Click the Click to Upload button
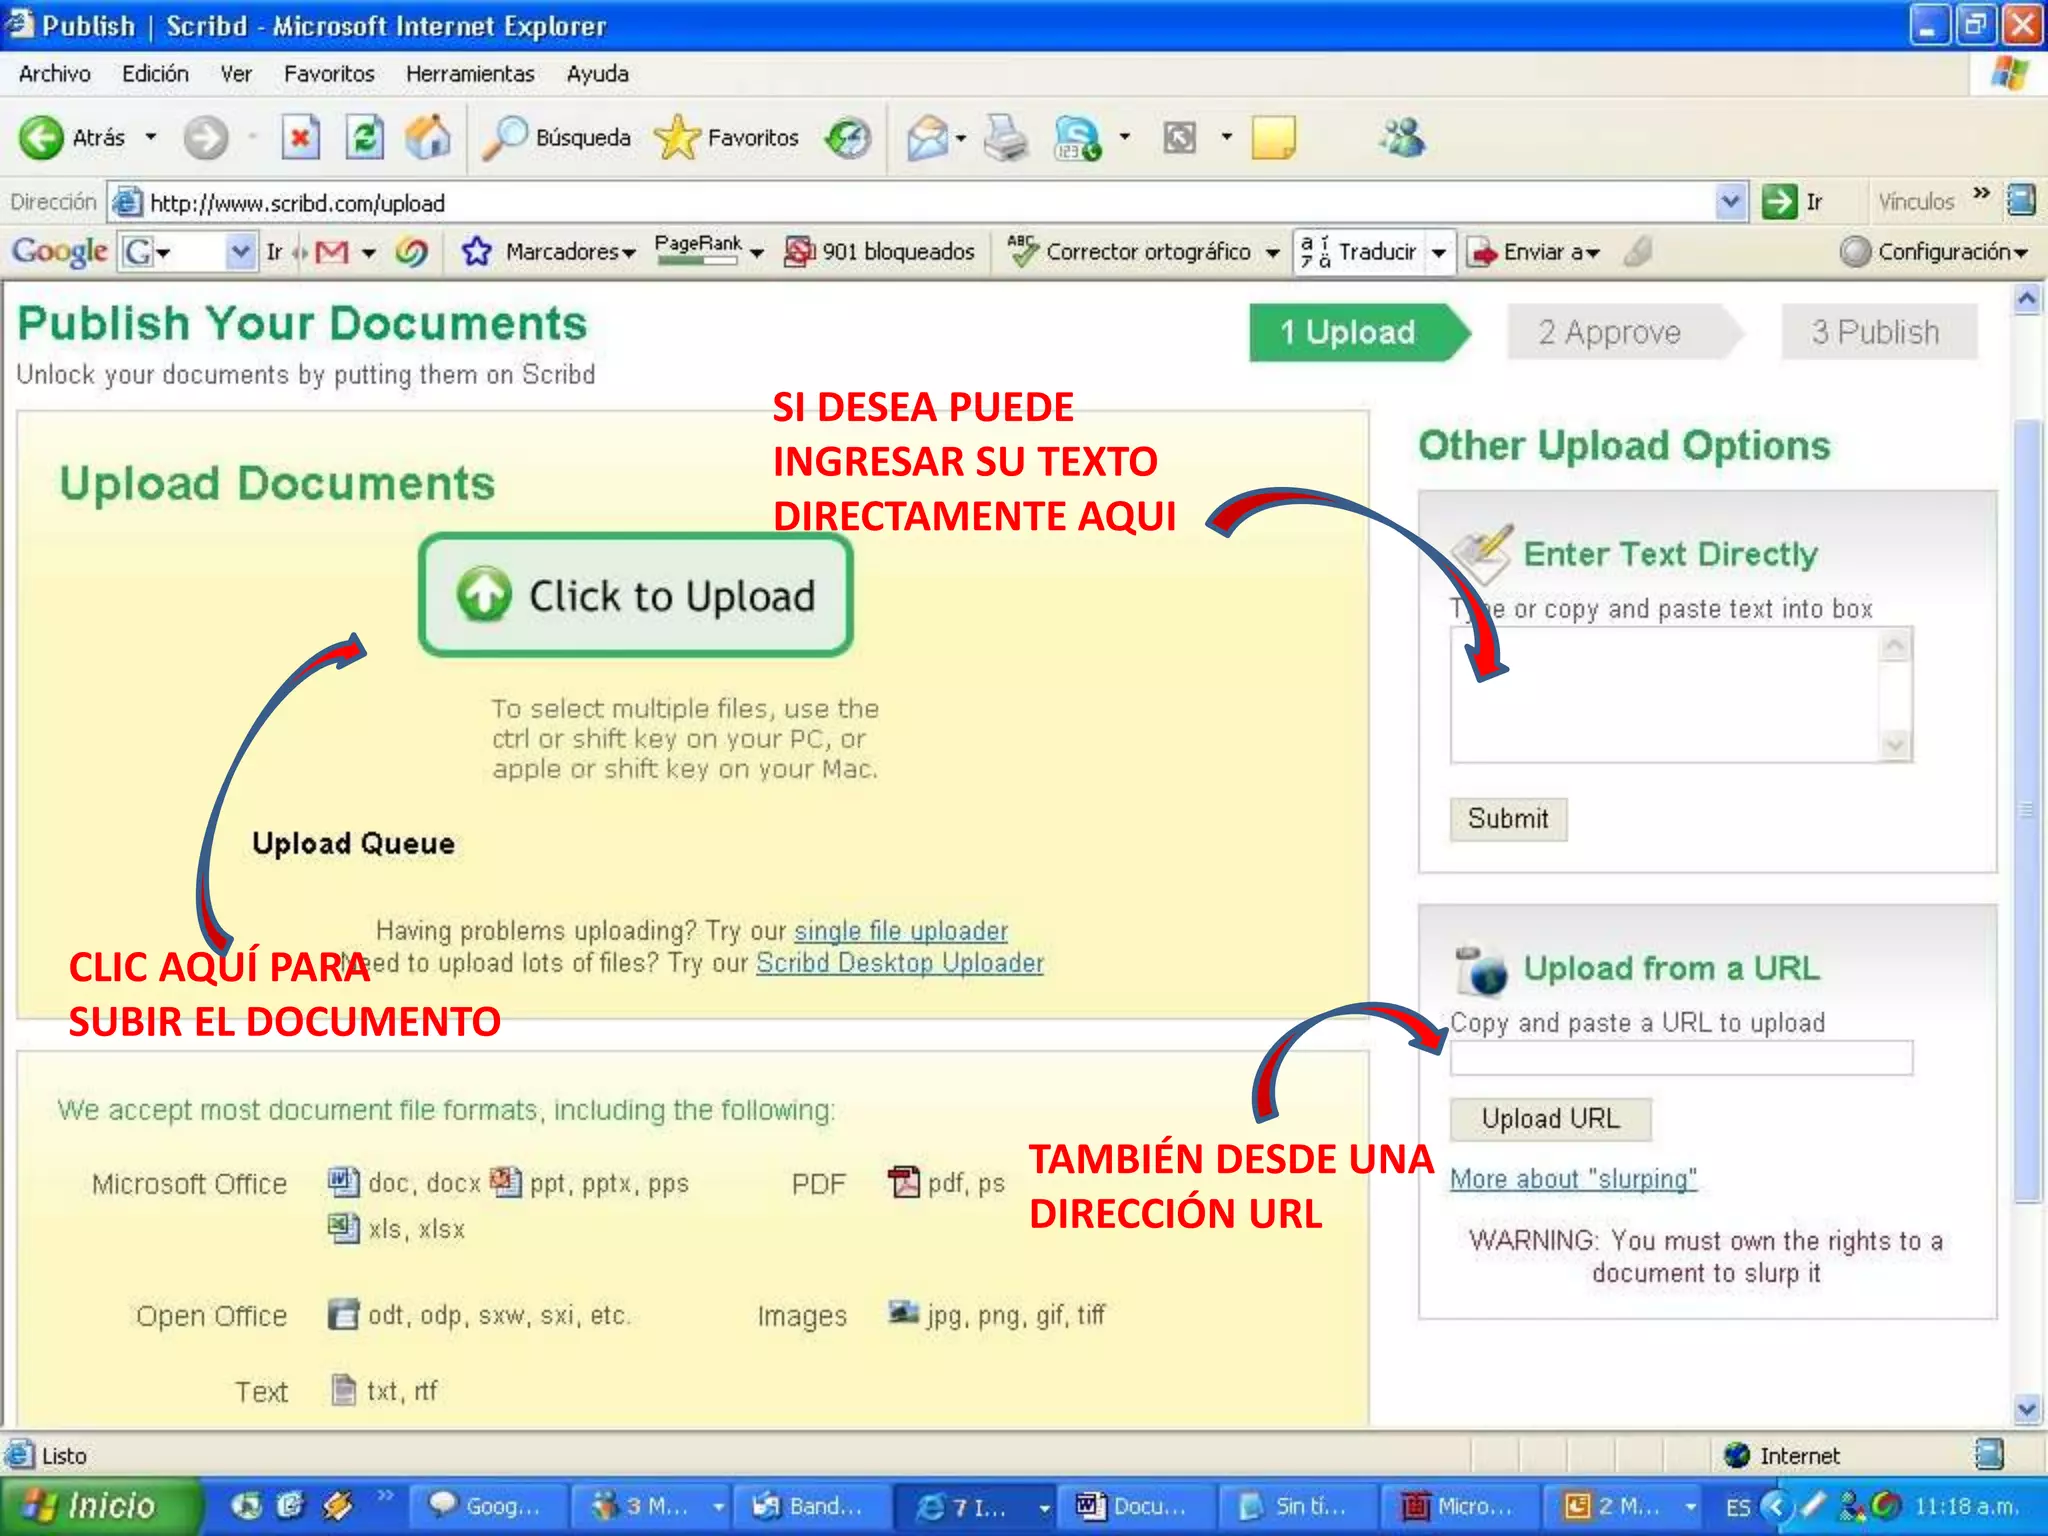Image resolution: width=2048 pixels, height=1536 pixels. point(635,595)
